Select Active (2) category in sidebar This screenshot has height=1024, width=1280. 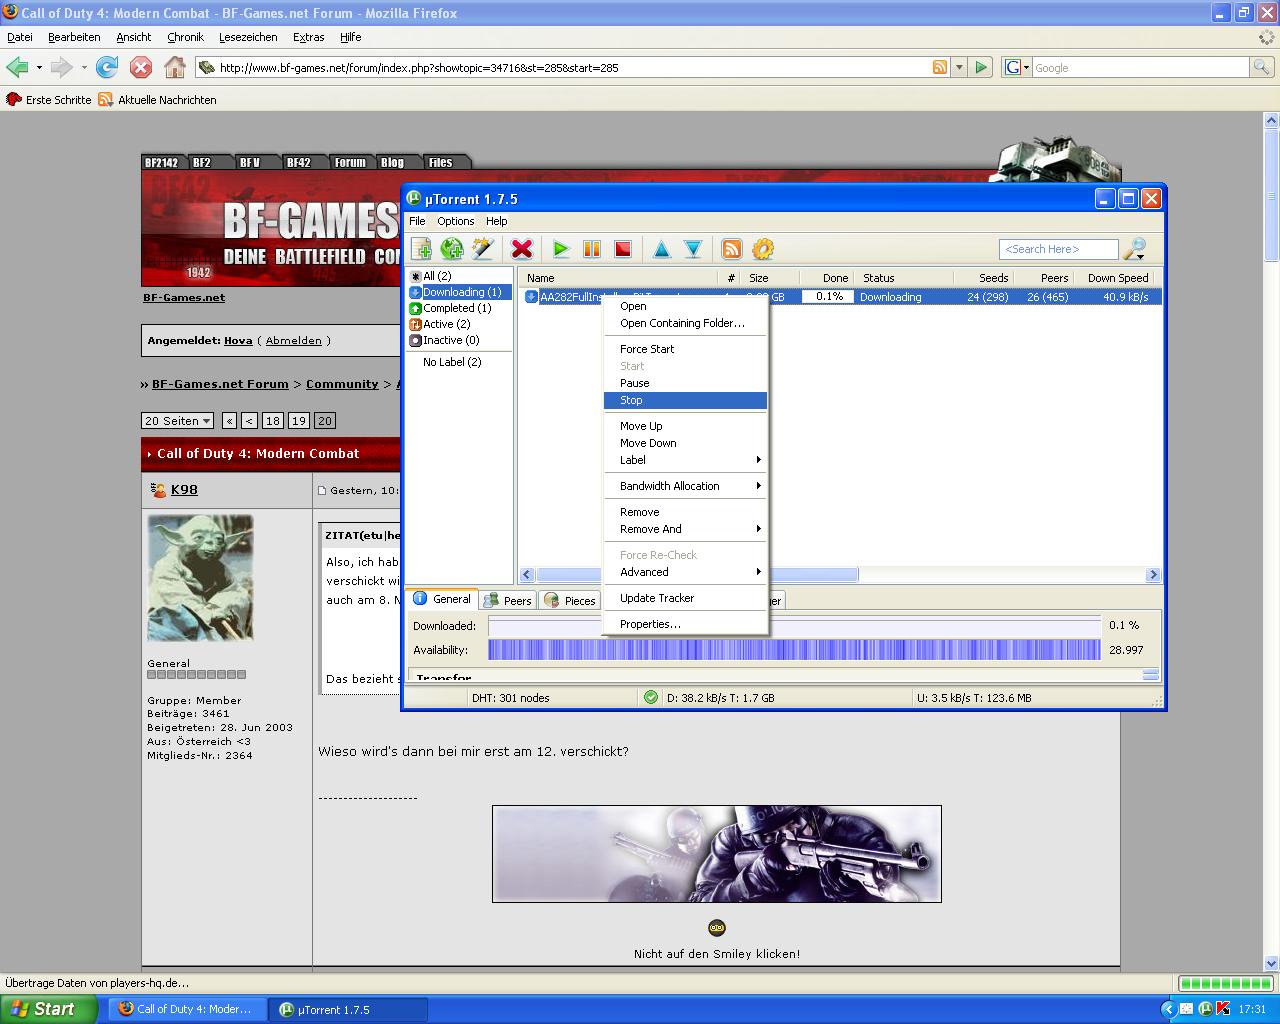pos(446,324)
